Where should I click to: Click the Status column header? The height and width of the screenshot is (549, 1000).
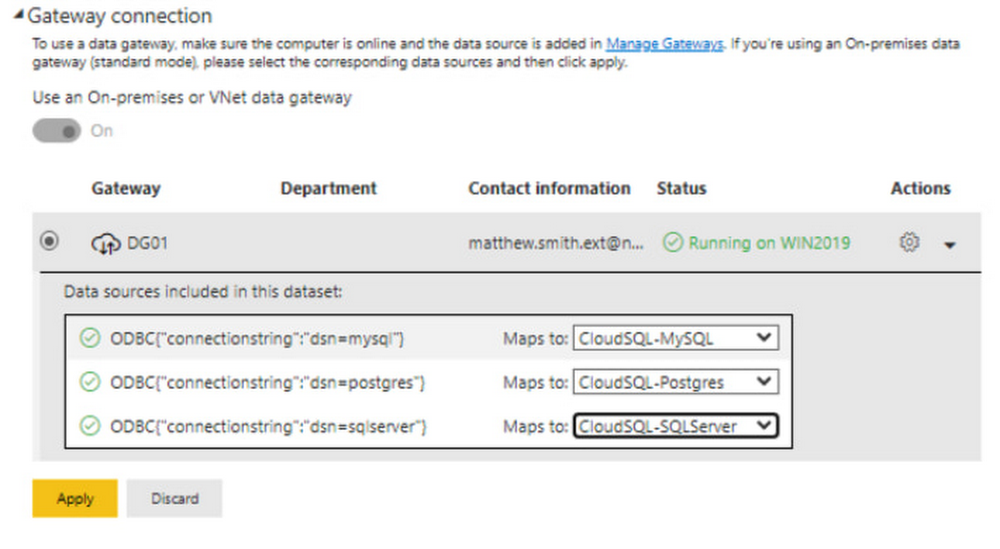[x=681, y=188]
